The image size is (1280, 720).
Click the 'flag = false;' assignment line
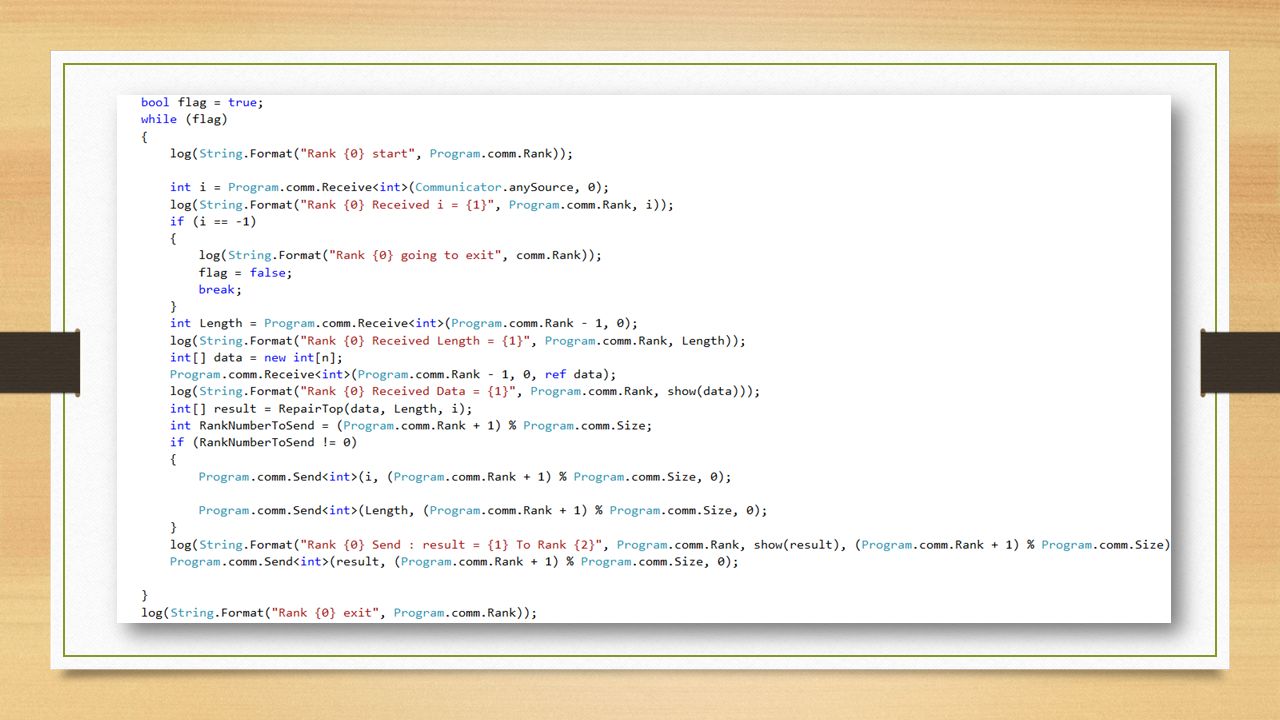tap(245, 272)
